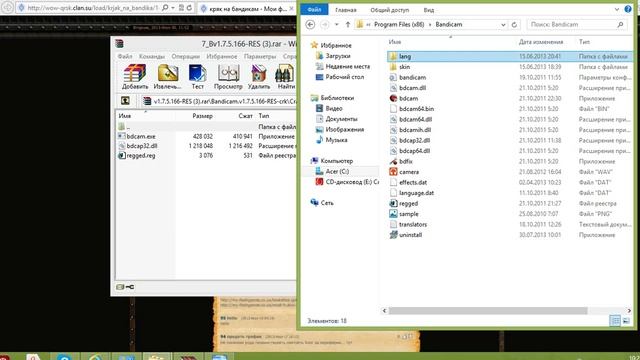Open Недавние места in navigation pane
The image size is (640, 360).
tap(347, 66)
